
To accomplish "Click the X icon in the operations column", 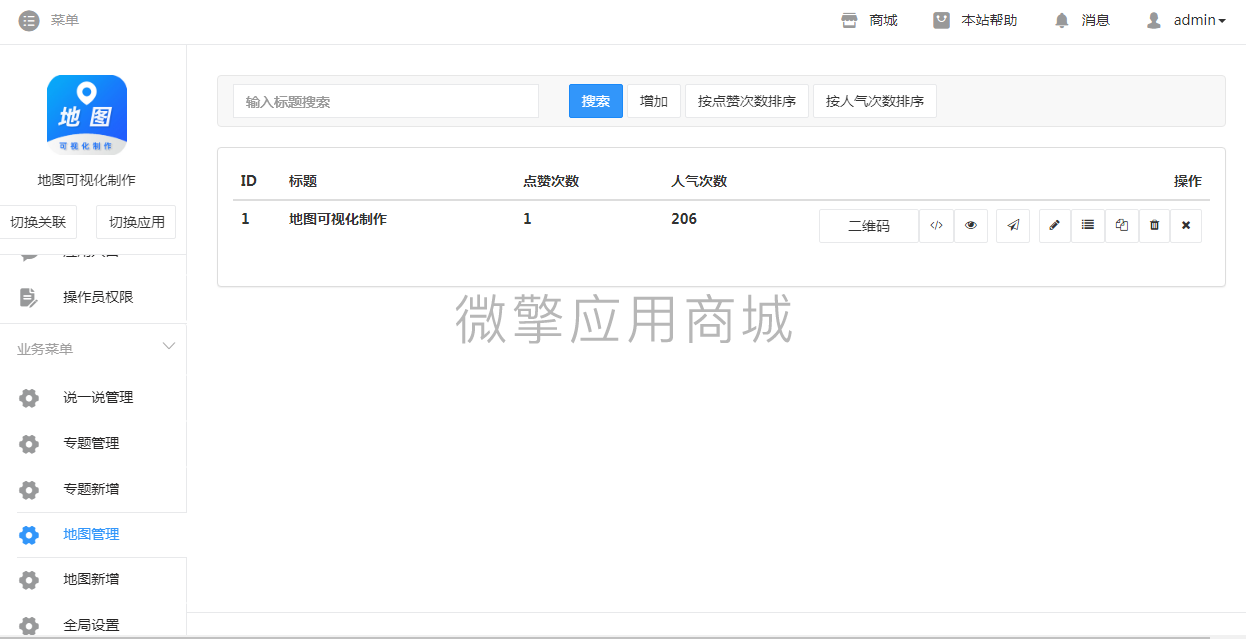I will [x=1186, y=226].
